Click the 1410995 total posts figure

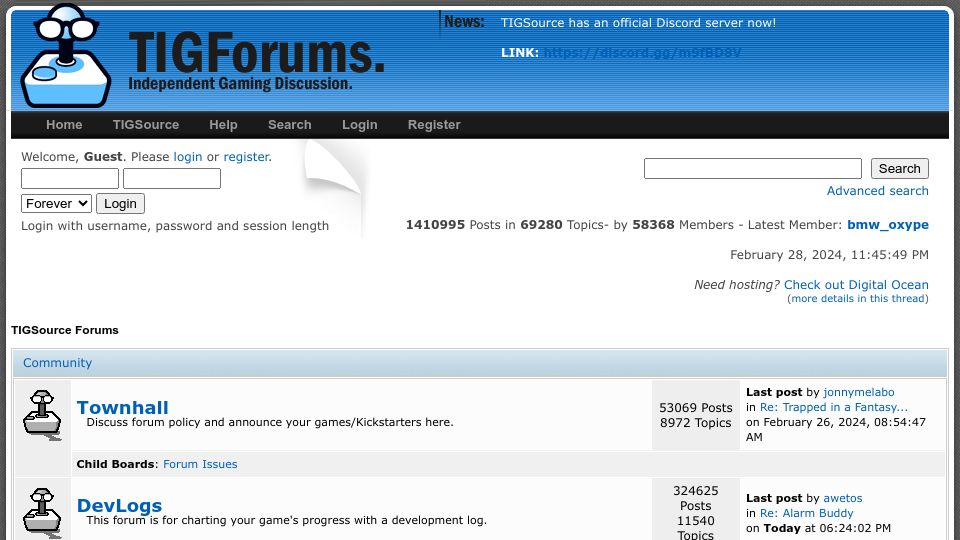pos(435,225)
